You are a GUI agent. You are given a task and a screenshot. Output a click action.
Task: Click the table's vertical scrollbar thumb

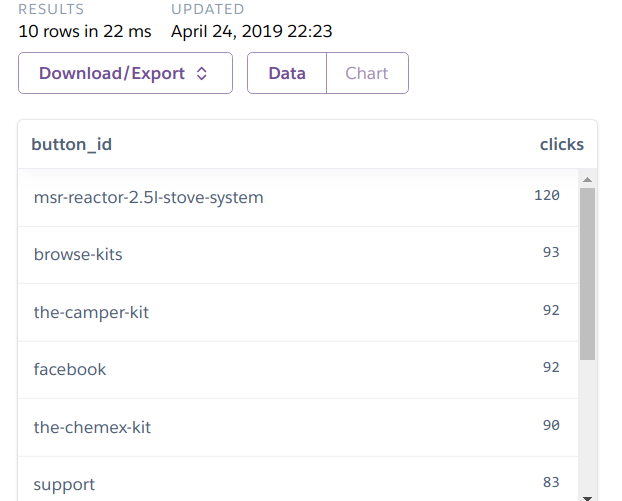click(587, 272)
